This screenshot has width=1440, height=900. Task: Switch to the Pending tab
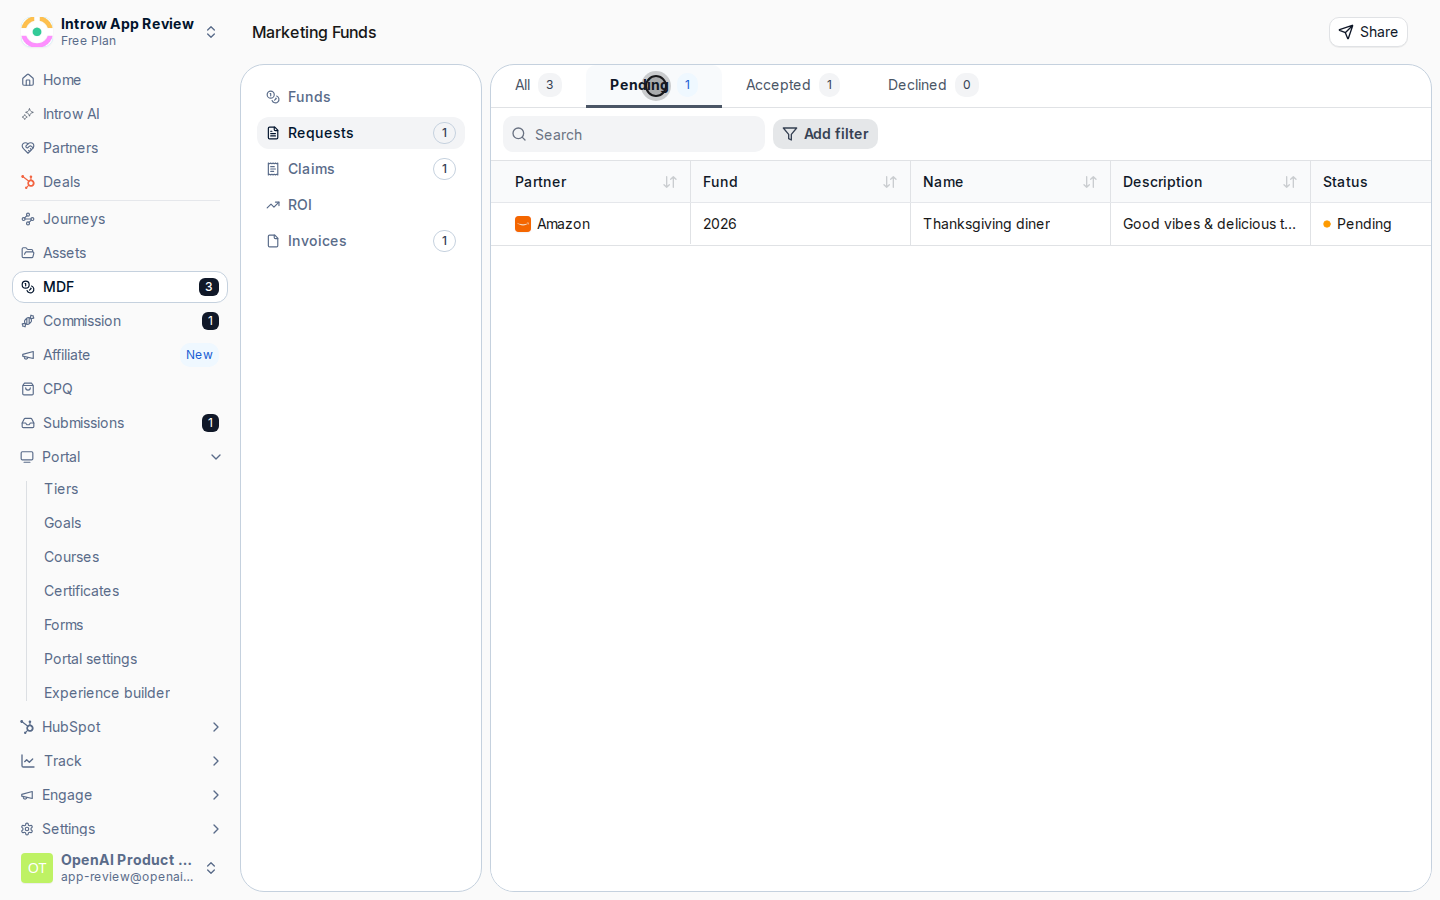click(654, 86)
